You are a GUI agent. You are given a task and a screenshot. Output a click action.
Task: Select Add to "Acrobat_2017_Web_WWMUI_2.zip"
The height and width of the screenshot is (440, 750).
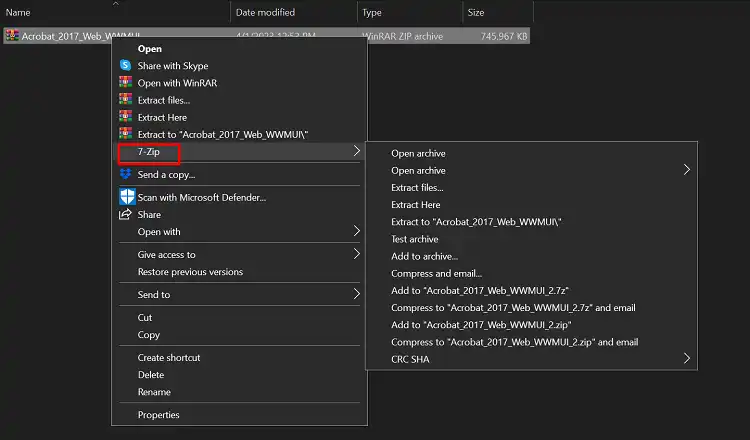[481, 325]
